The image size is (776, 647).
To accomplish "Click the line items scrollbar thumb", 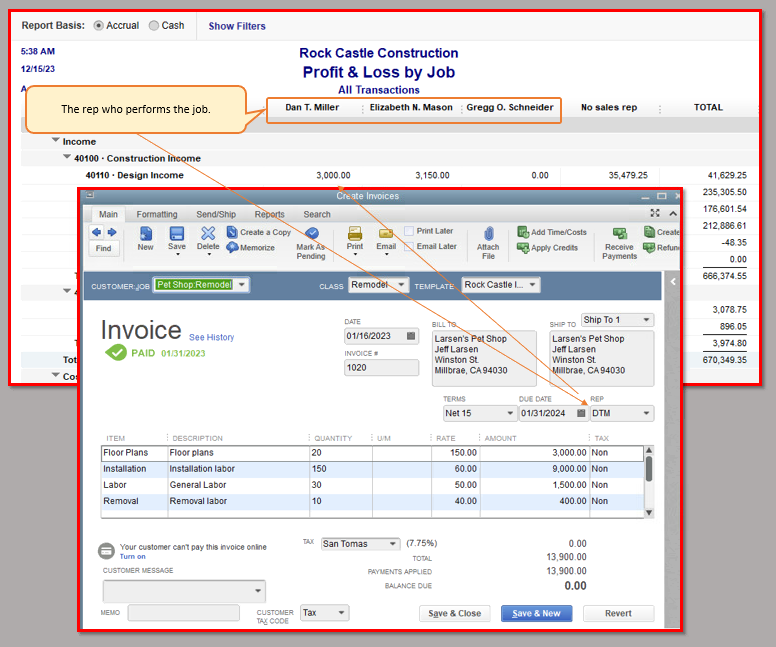I will tap(649, 468).
